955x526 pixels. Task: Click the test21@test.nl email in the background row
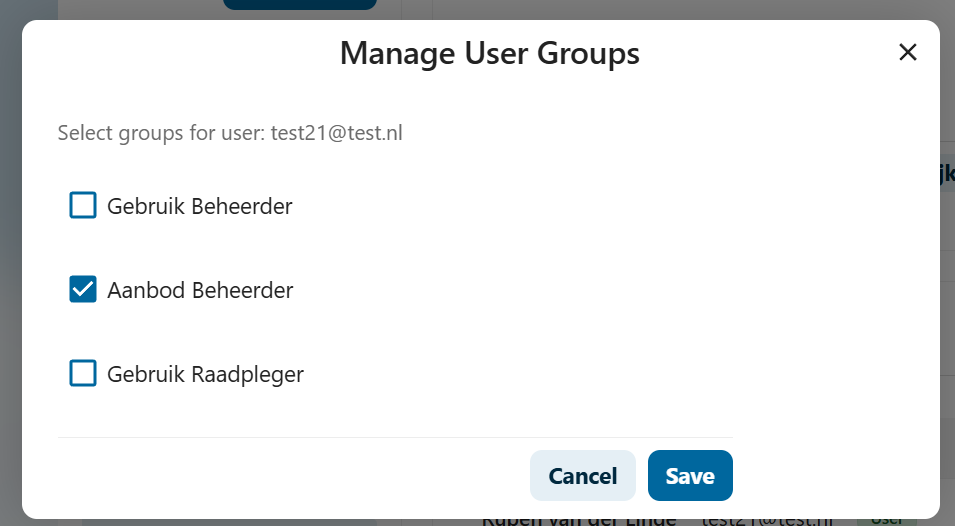tap(766, 521)
